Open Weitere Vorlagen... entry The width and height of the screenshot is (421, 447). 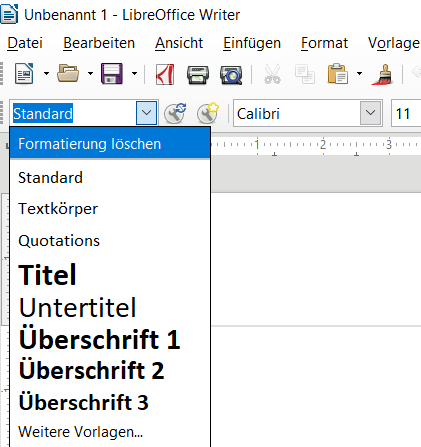(x=110, y=432)
